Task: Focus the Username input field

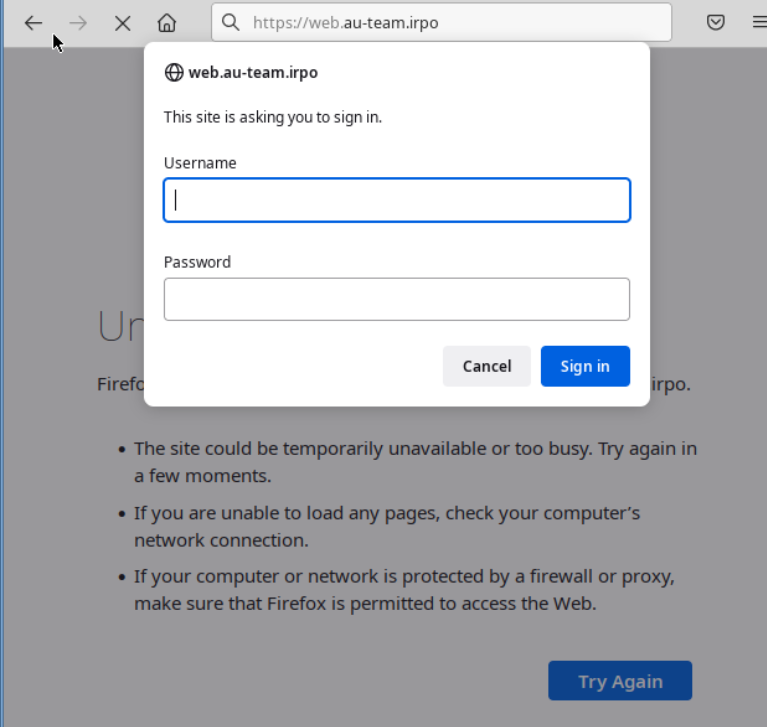Action: [397, 200]
